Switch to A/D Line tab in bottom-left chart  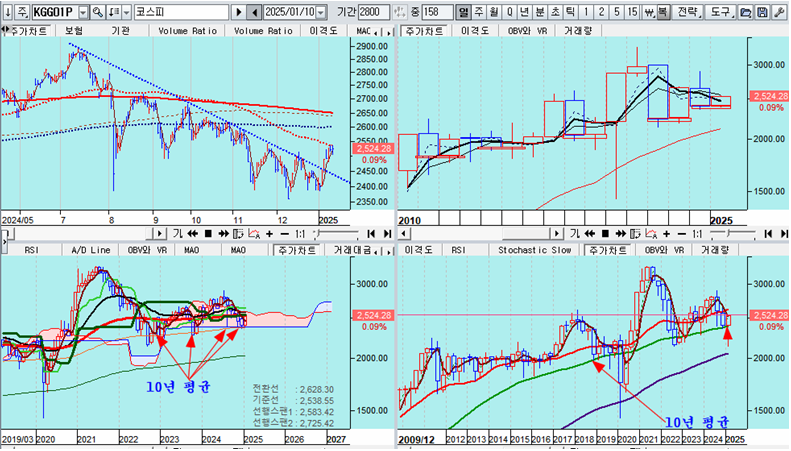coord(90,250)
